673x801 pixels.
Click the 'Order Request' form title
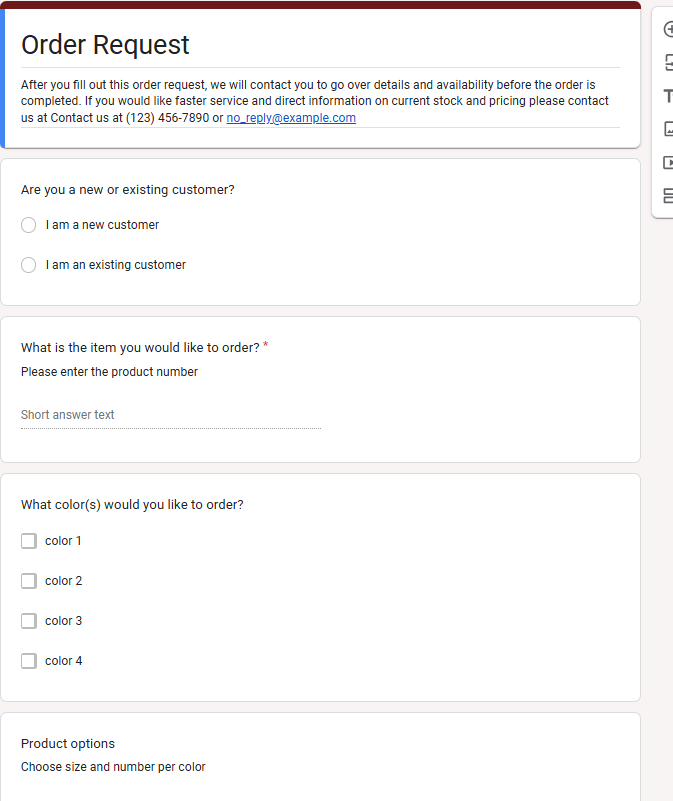pyautogui.click(x=105, y=45)
